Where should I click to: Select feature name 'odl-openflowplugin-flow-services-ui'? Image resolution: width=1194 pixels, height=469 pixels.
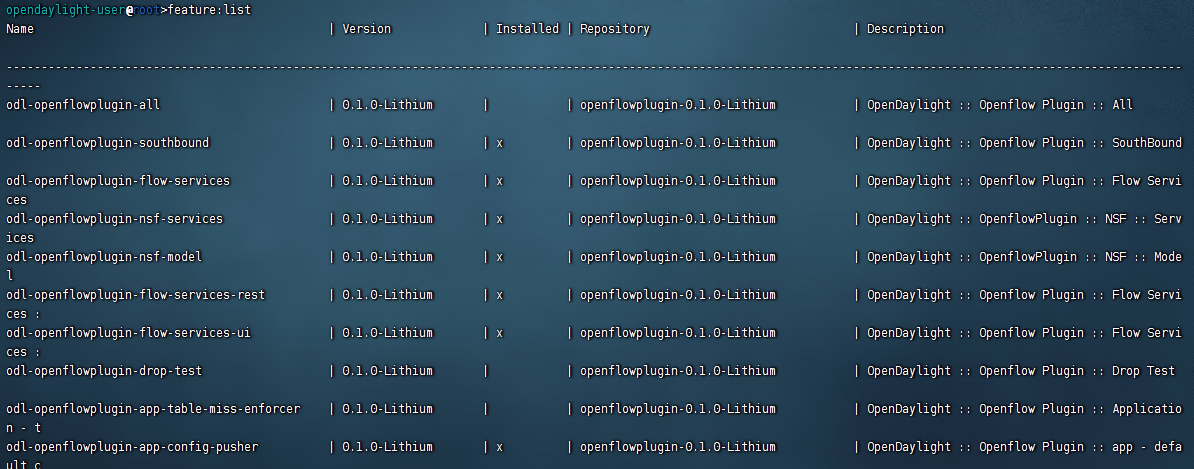pos(129,333)
